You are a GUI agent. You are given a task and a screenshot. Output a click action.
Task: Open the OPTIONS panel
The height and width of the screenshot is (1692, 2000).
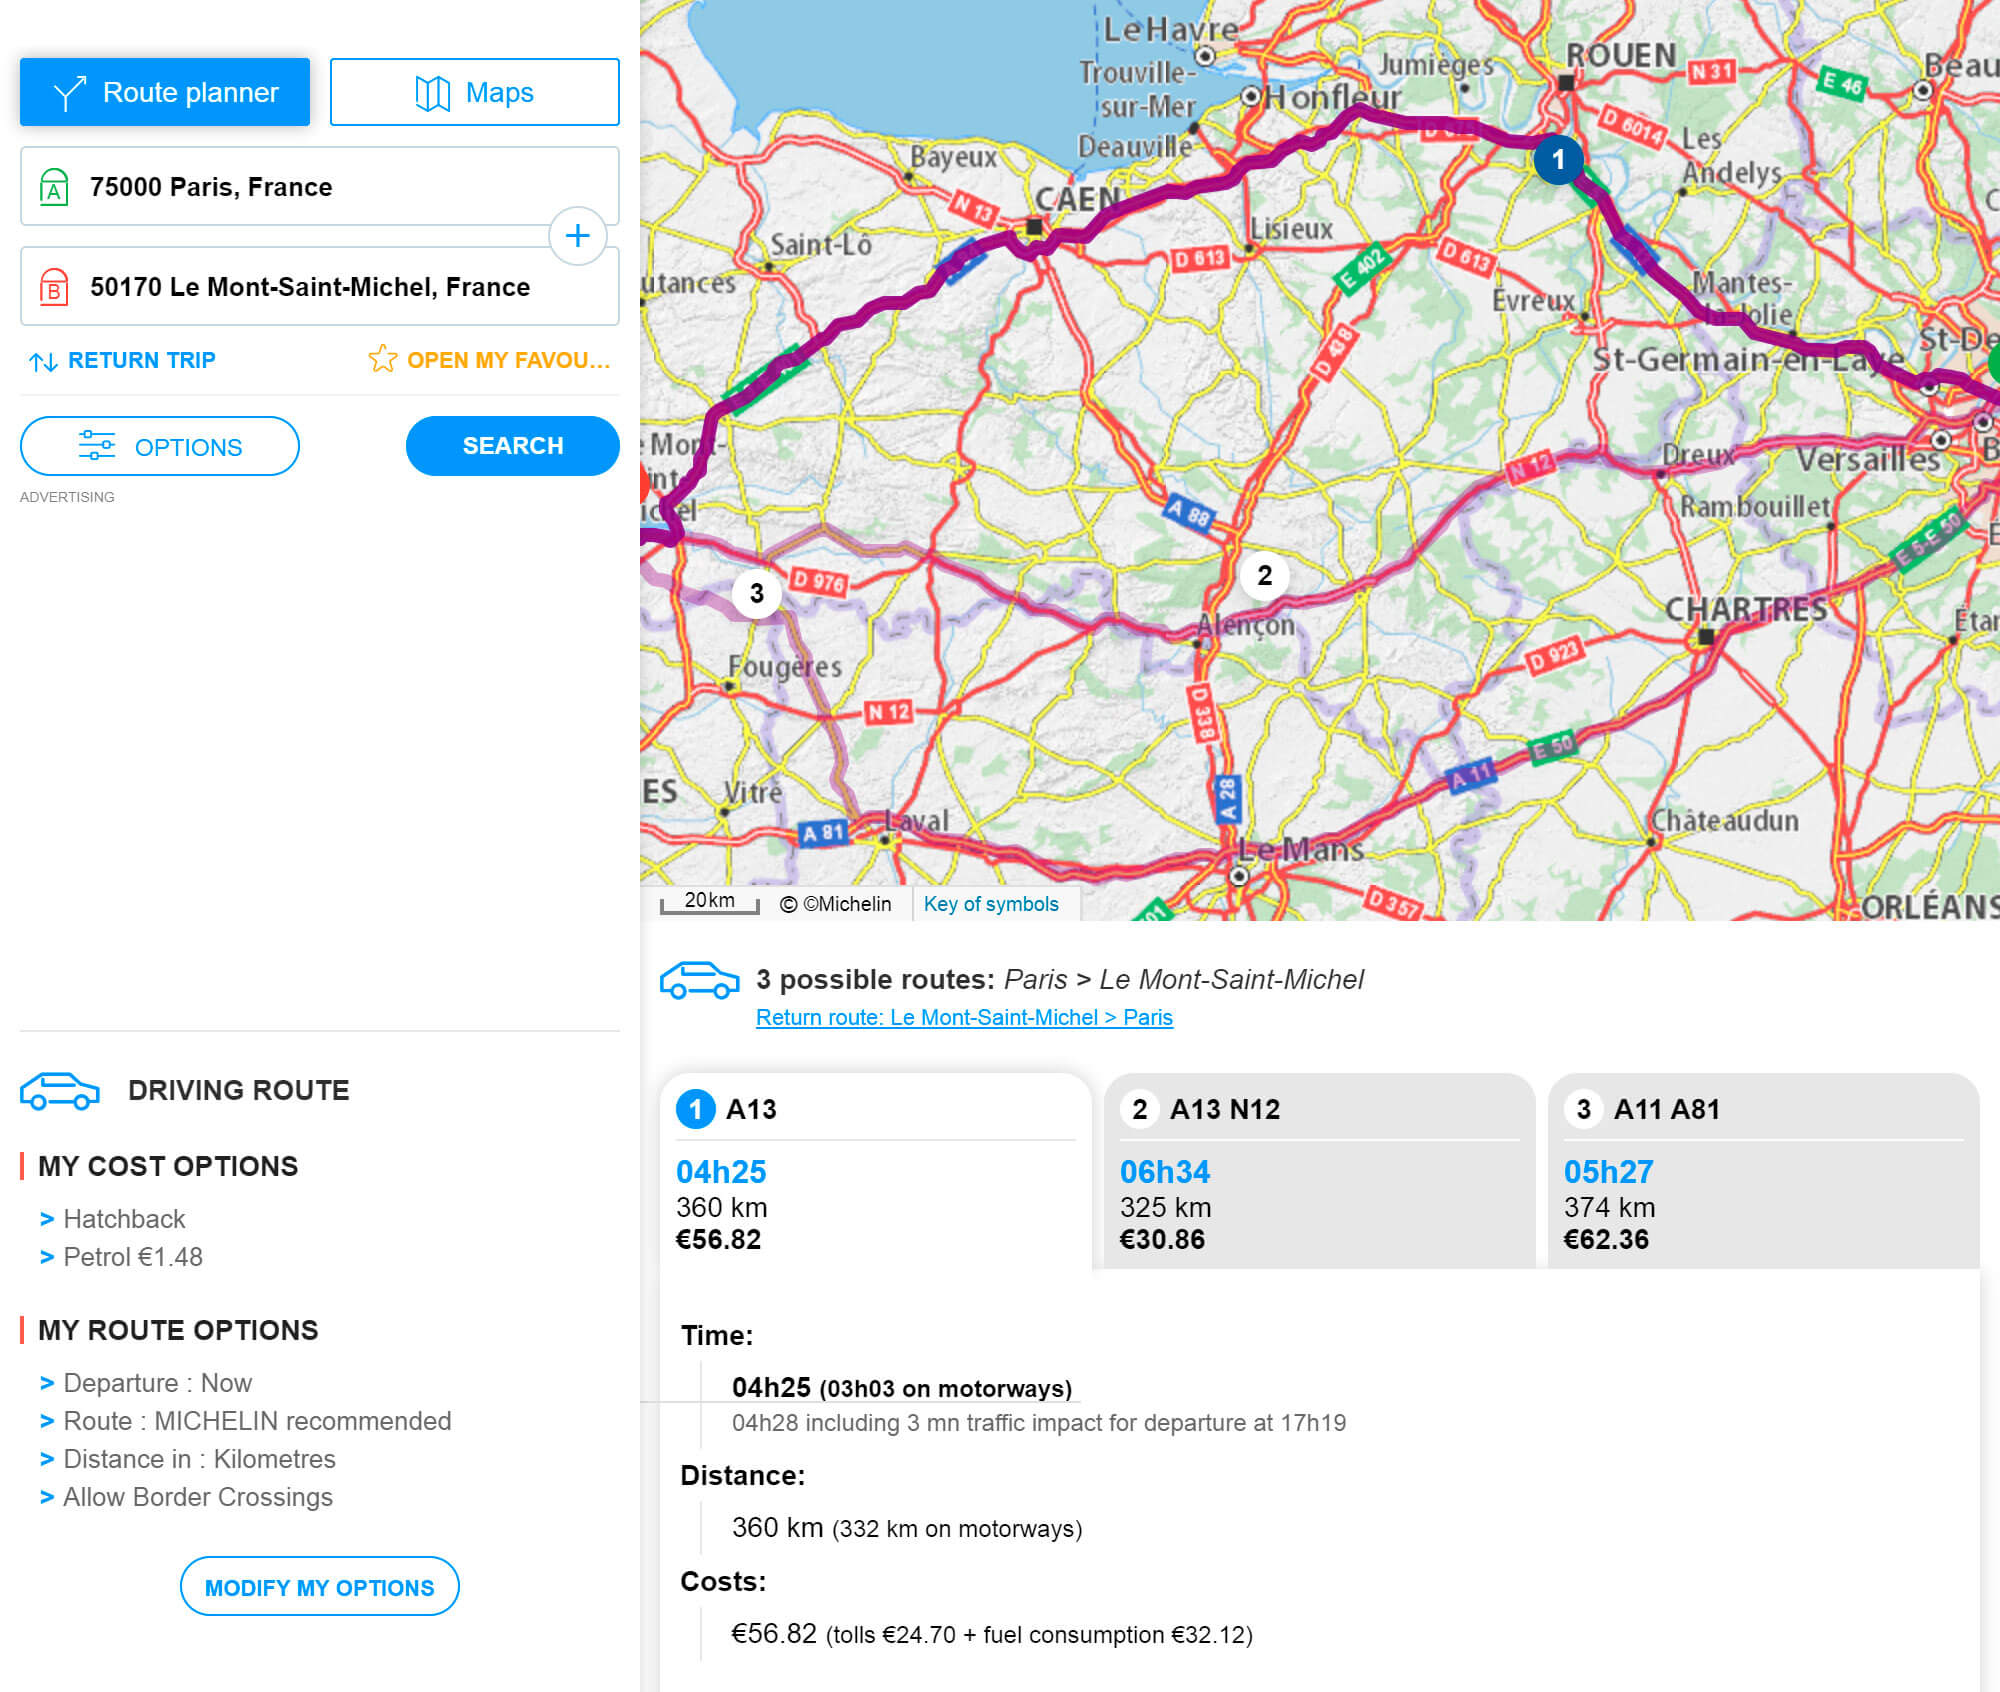coord(160,446)
